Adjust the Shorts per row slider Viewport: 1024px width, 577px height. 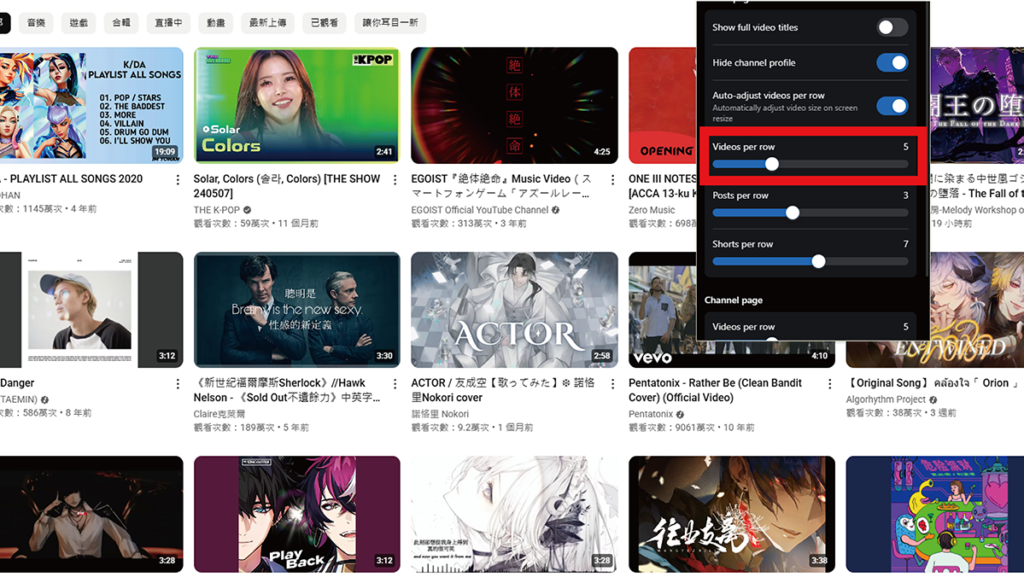(810, 261)
